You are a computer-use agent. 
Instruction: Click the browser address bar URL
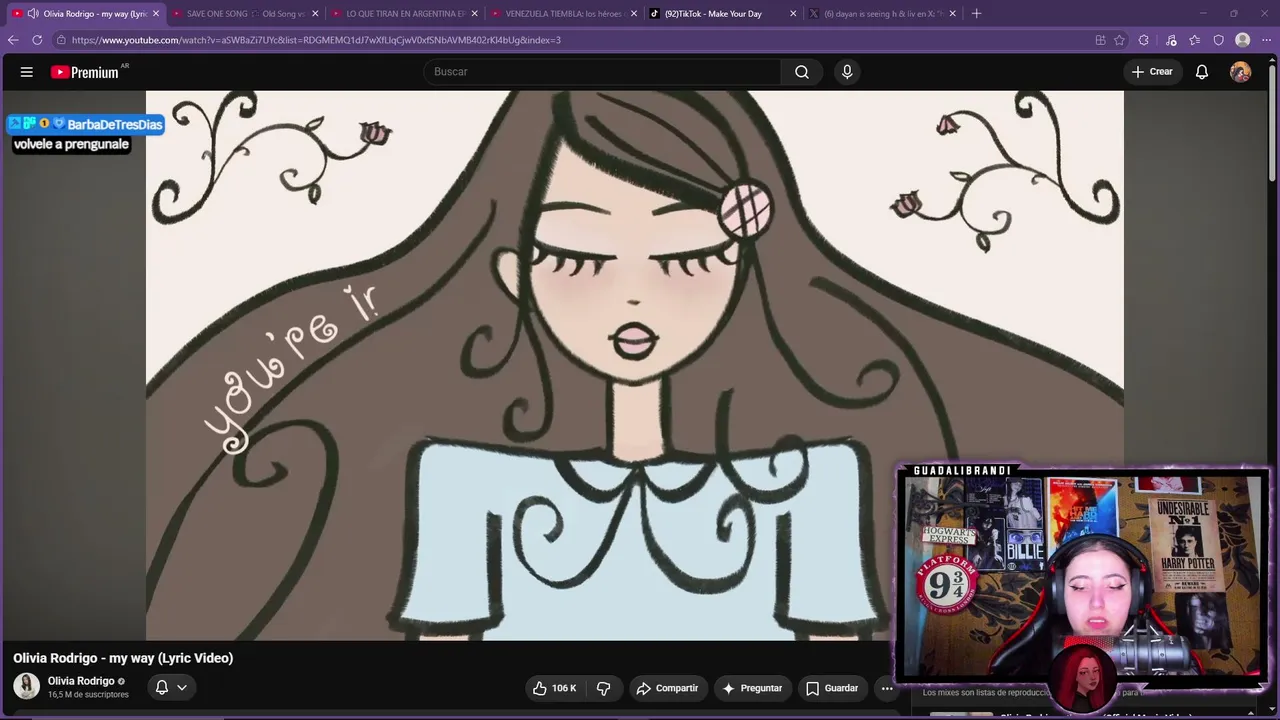tap(316, 40)
